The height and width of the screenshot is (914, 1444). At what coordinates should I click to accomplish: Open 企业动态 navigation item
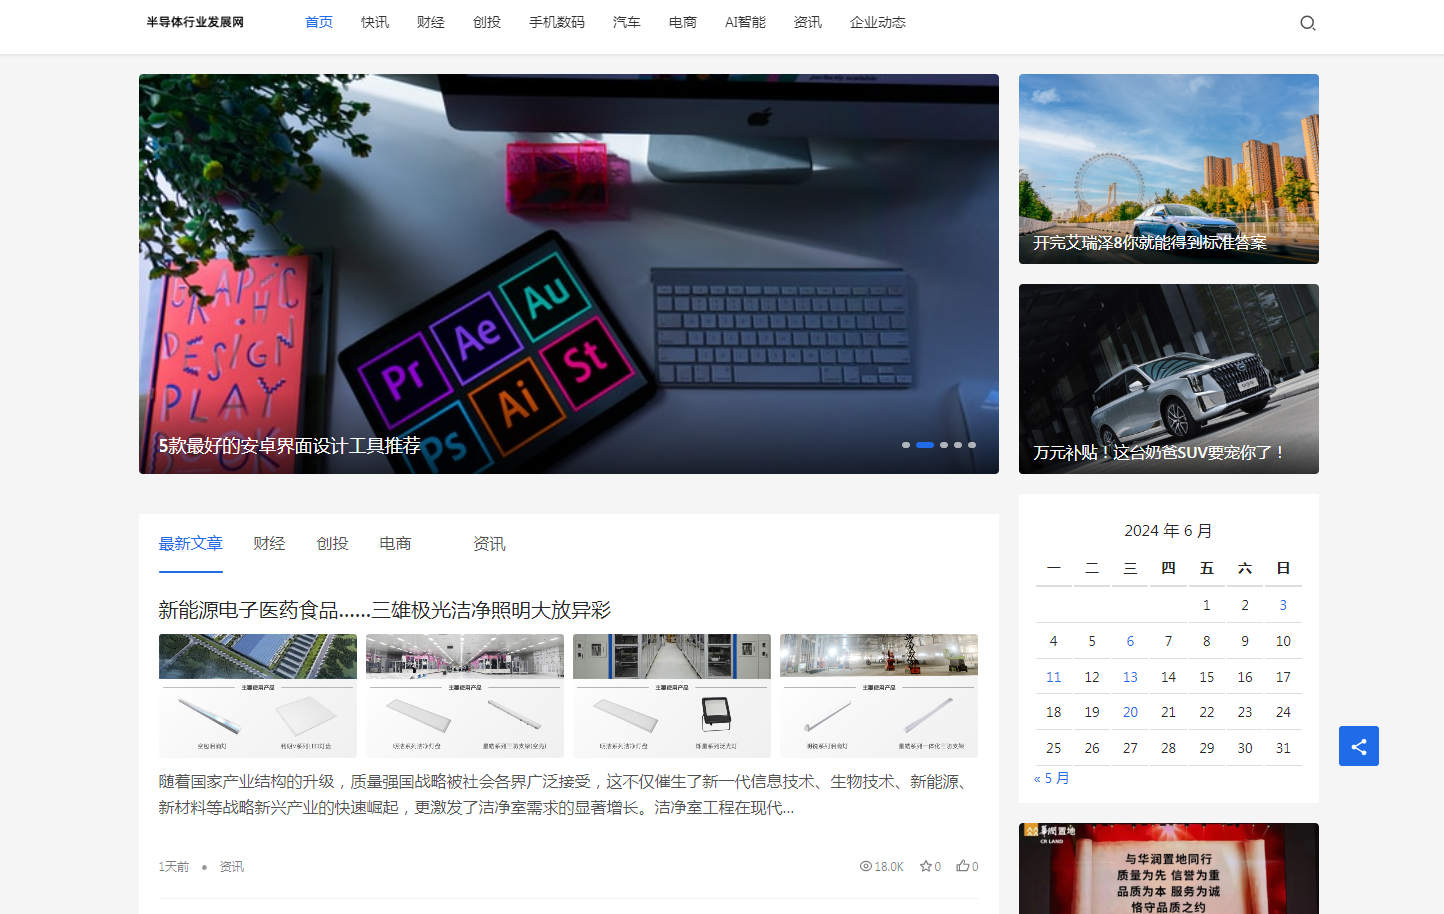click(878, 22)
